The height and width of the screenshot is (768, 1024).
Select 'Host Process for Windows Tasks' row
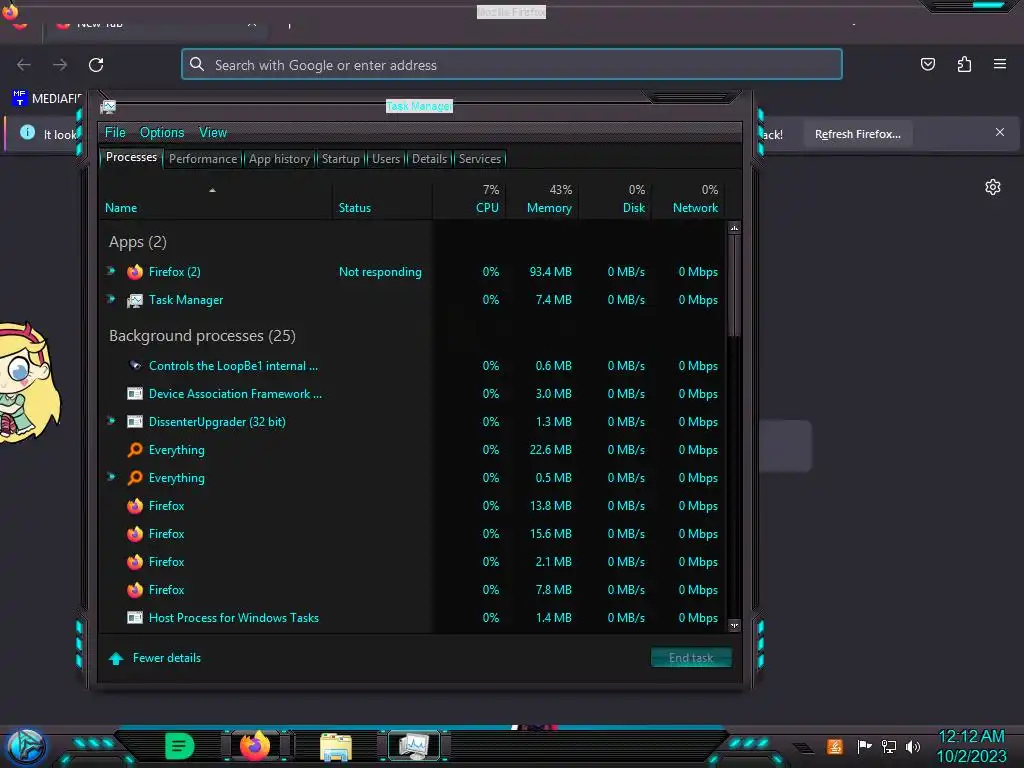[x=413, y=618]
